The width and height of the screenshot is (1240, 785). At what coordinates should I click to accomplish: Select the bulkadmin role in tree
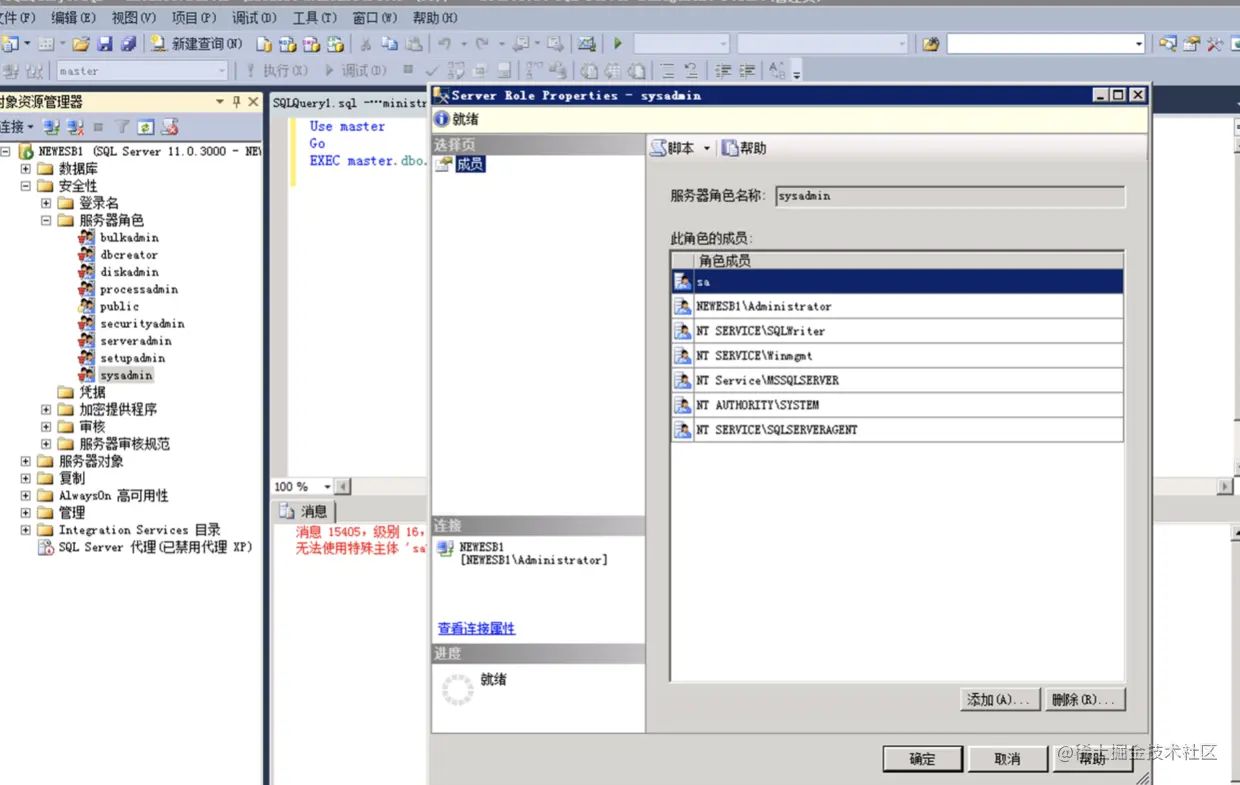(129, 238)
